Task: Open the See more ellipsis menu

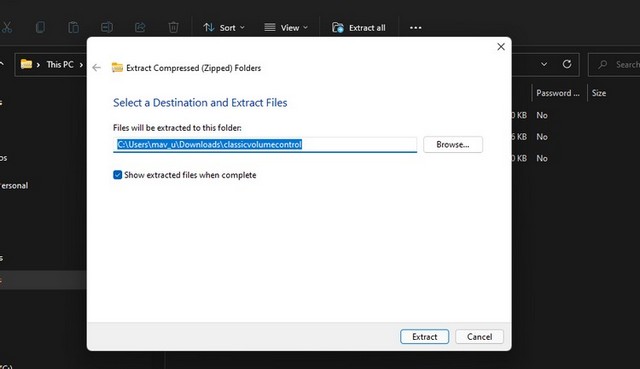Action: point(416,28)
